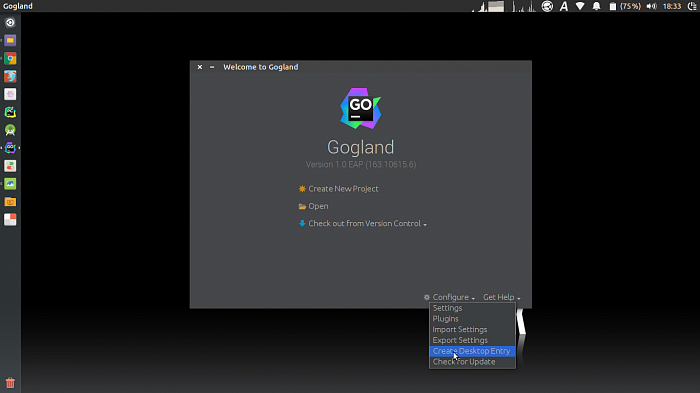Open the battery 75% indicator
Image resolution: width=700 pixels, height=393 pixels.
(x=625, y=6)
